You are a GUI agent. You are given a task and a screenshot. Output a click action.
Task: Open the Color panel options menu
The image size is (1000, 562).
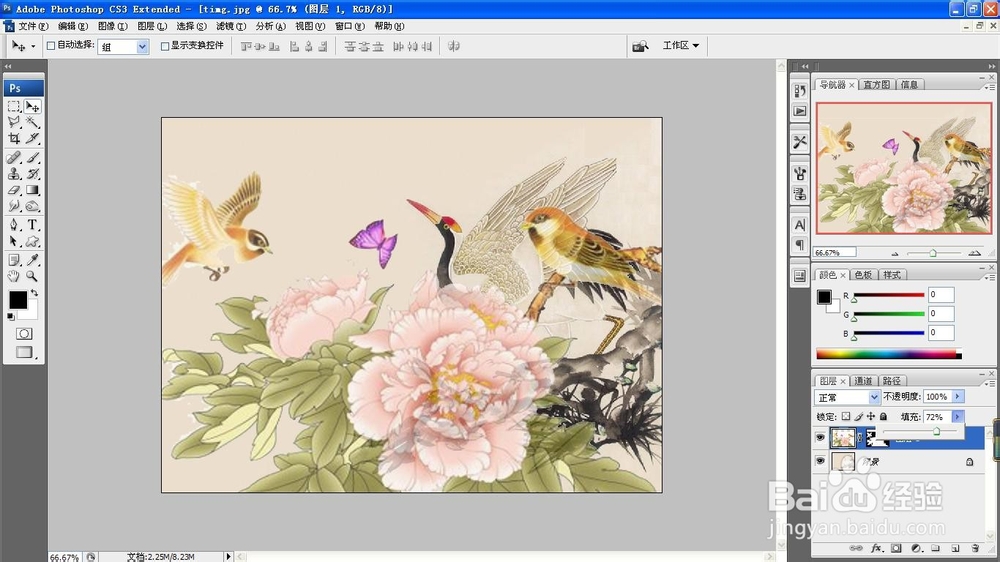point(990,277)
